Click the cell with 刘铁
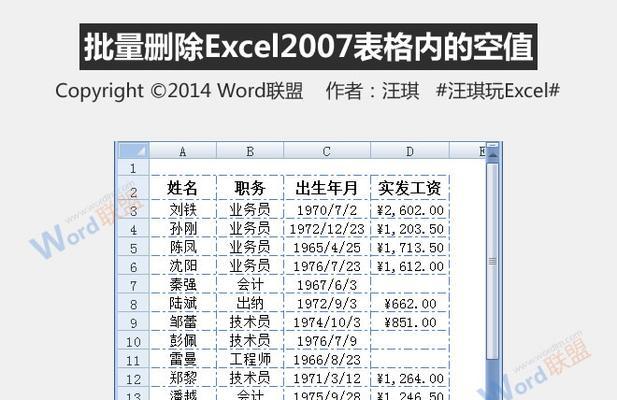 pos(183,210)
